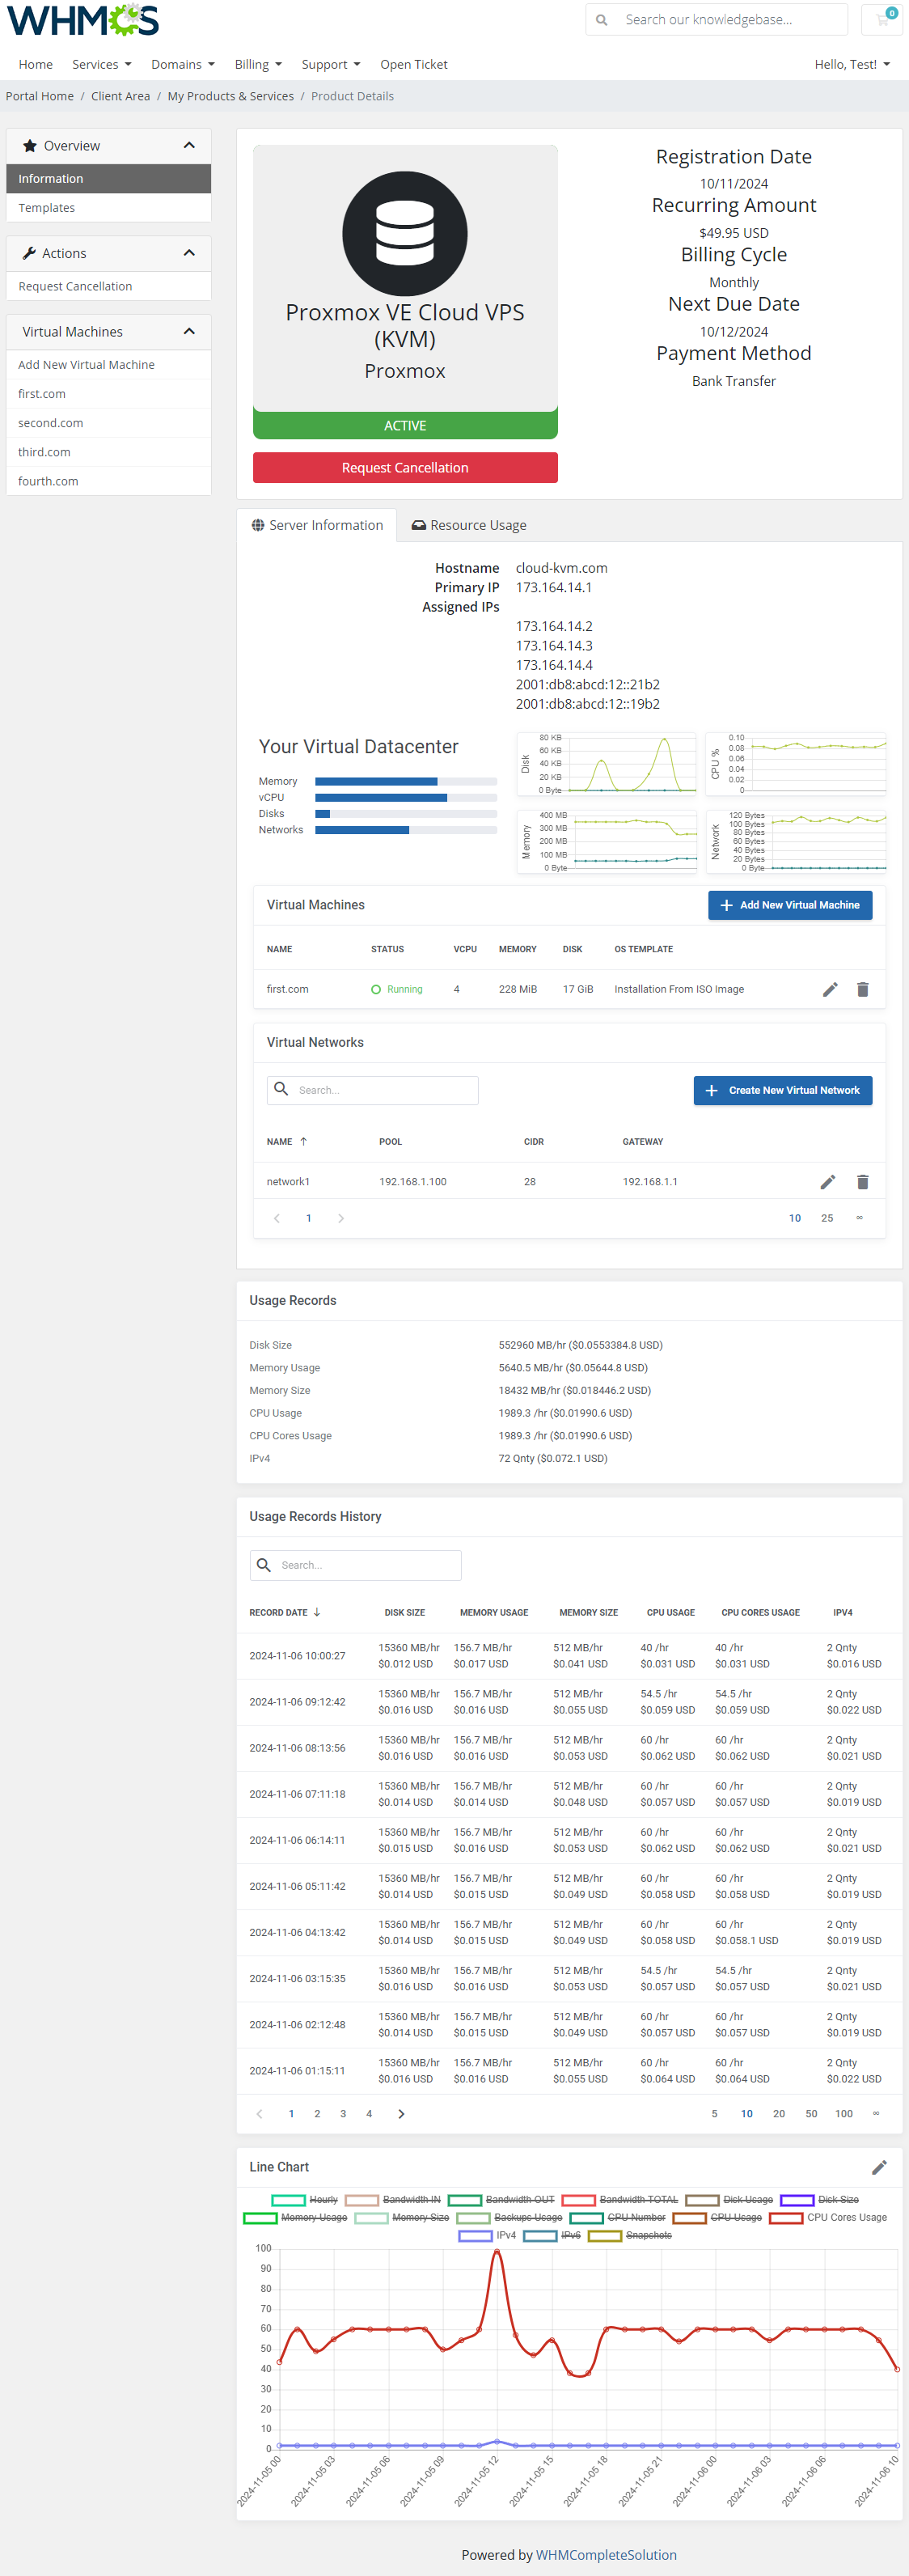Open the Support dropdown menu
909x2576 pixels.
[x=331, y=64]
